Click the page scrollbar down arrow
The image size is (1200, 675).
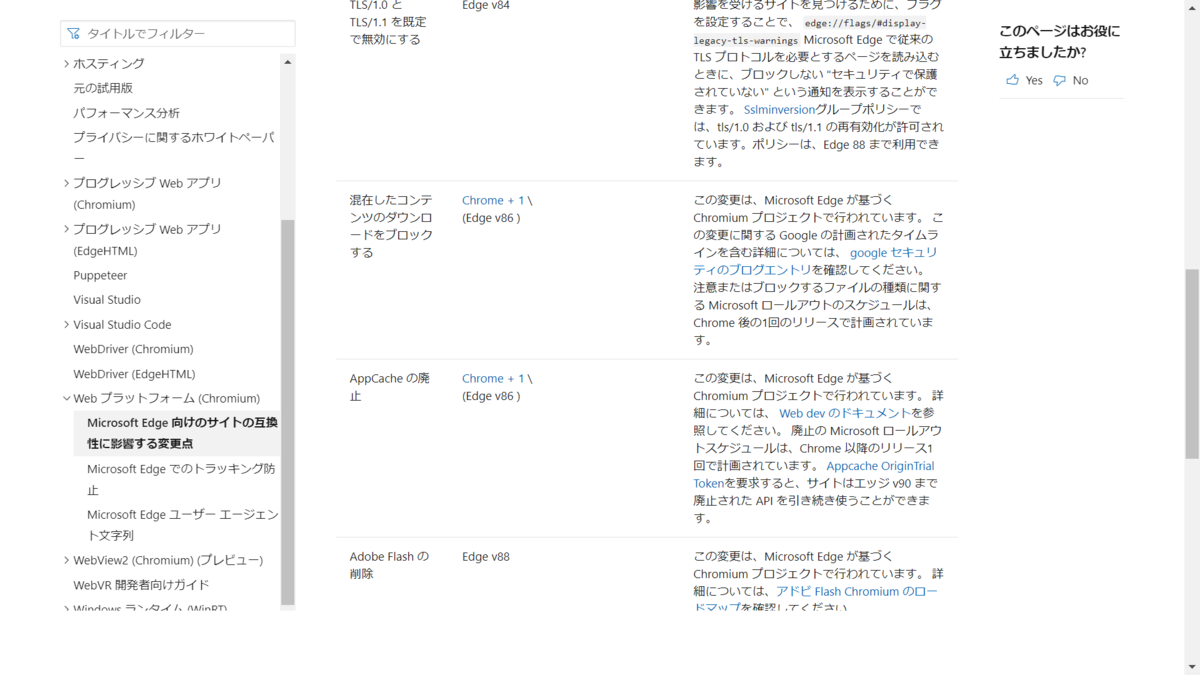[x=1192, y=668]
